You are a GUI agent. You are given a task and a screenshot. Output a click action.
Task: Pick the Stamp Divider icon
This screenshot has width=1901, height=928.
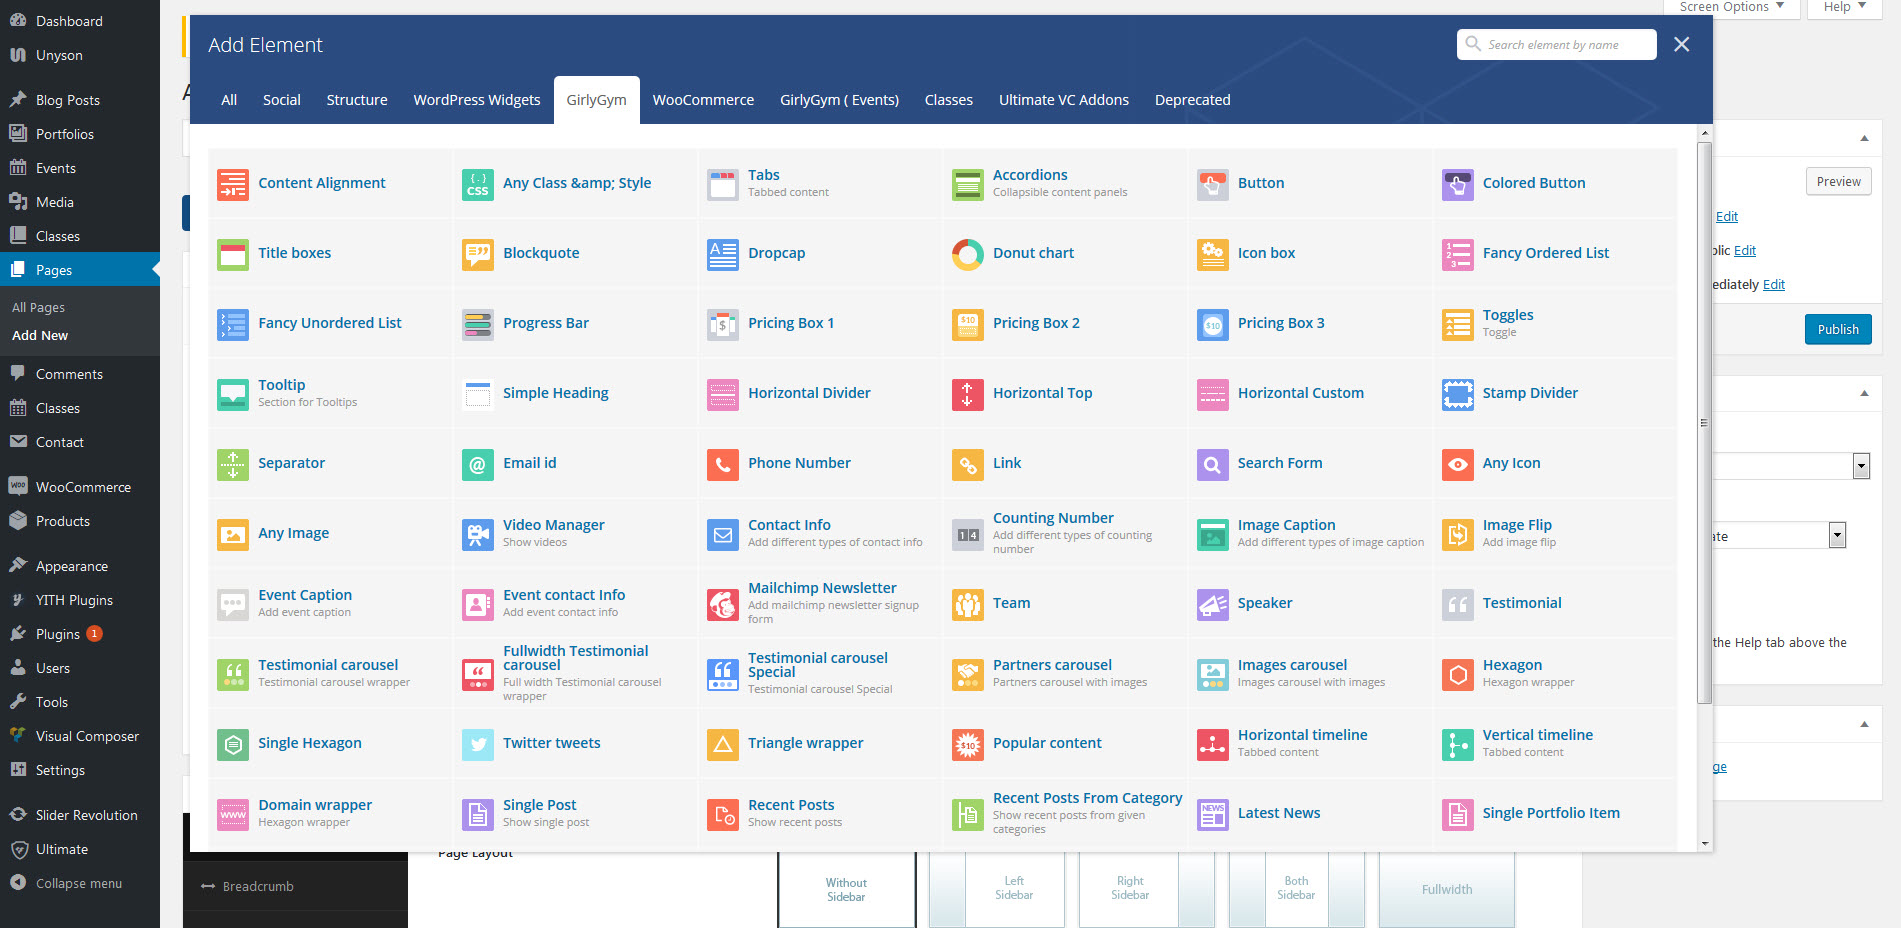click(x=1457, y=394)
